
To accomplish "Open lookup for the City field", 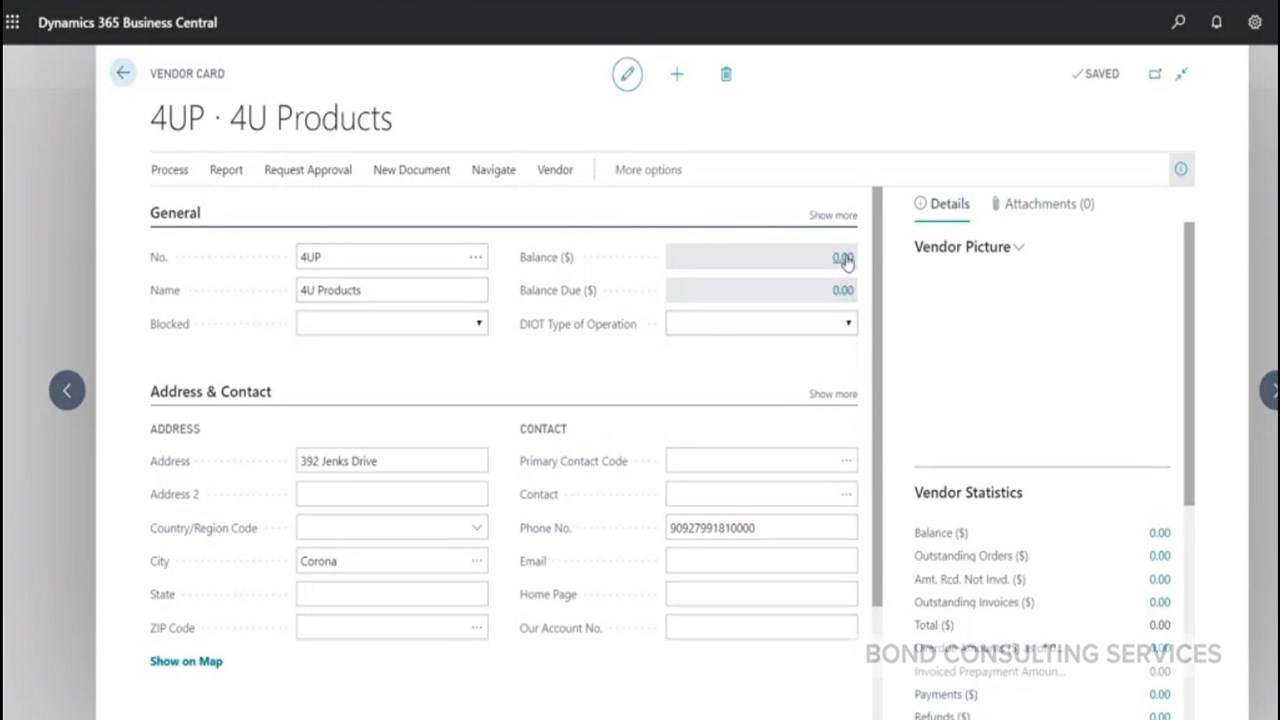I will click(476, 561).
